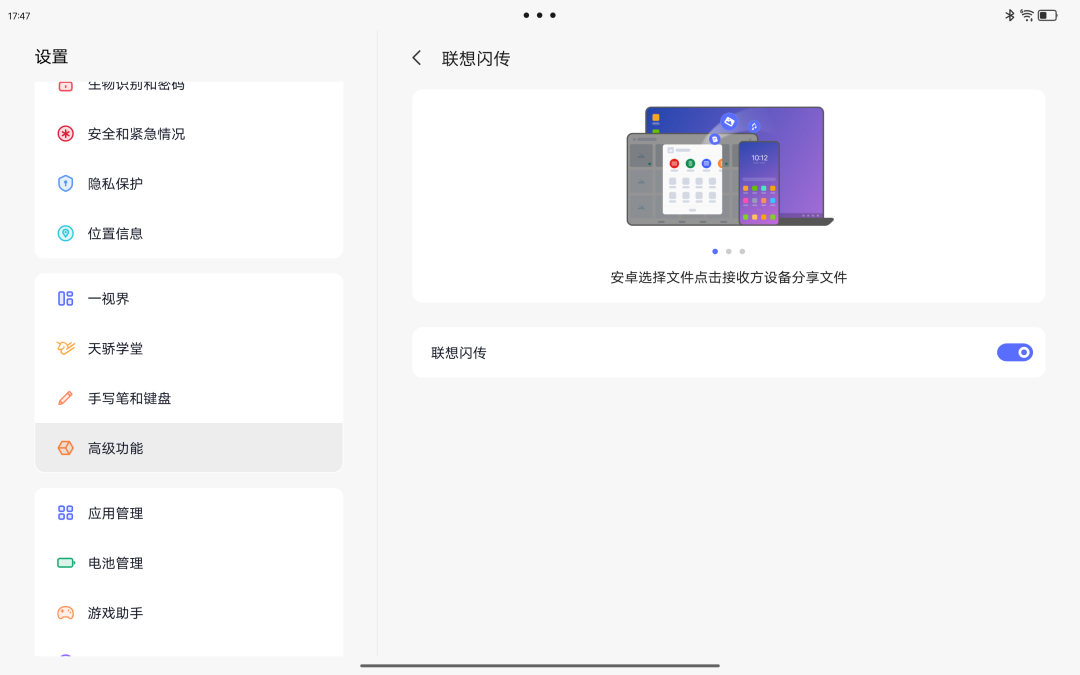Click the 天骄学堂 icon

pyautogui.click(x=65, y=349)
